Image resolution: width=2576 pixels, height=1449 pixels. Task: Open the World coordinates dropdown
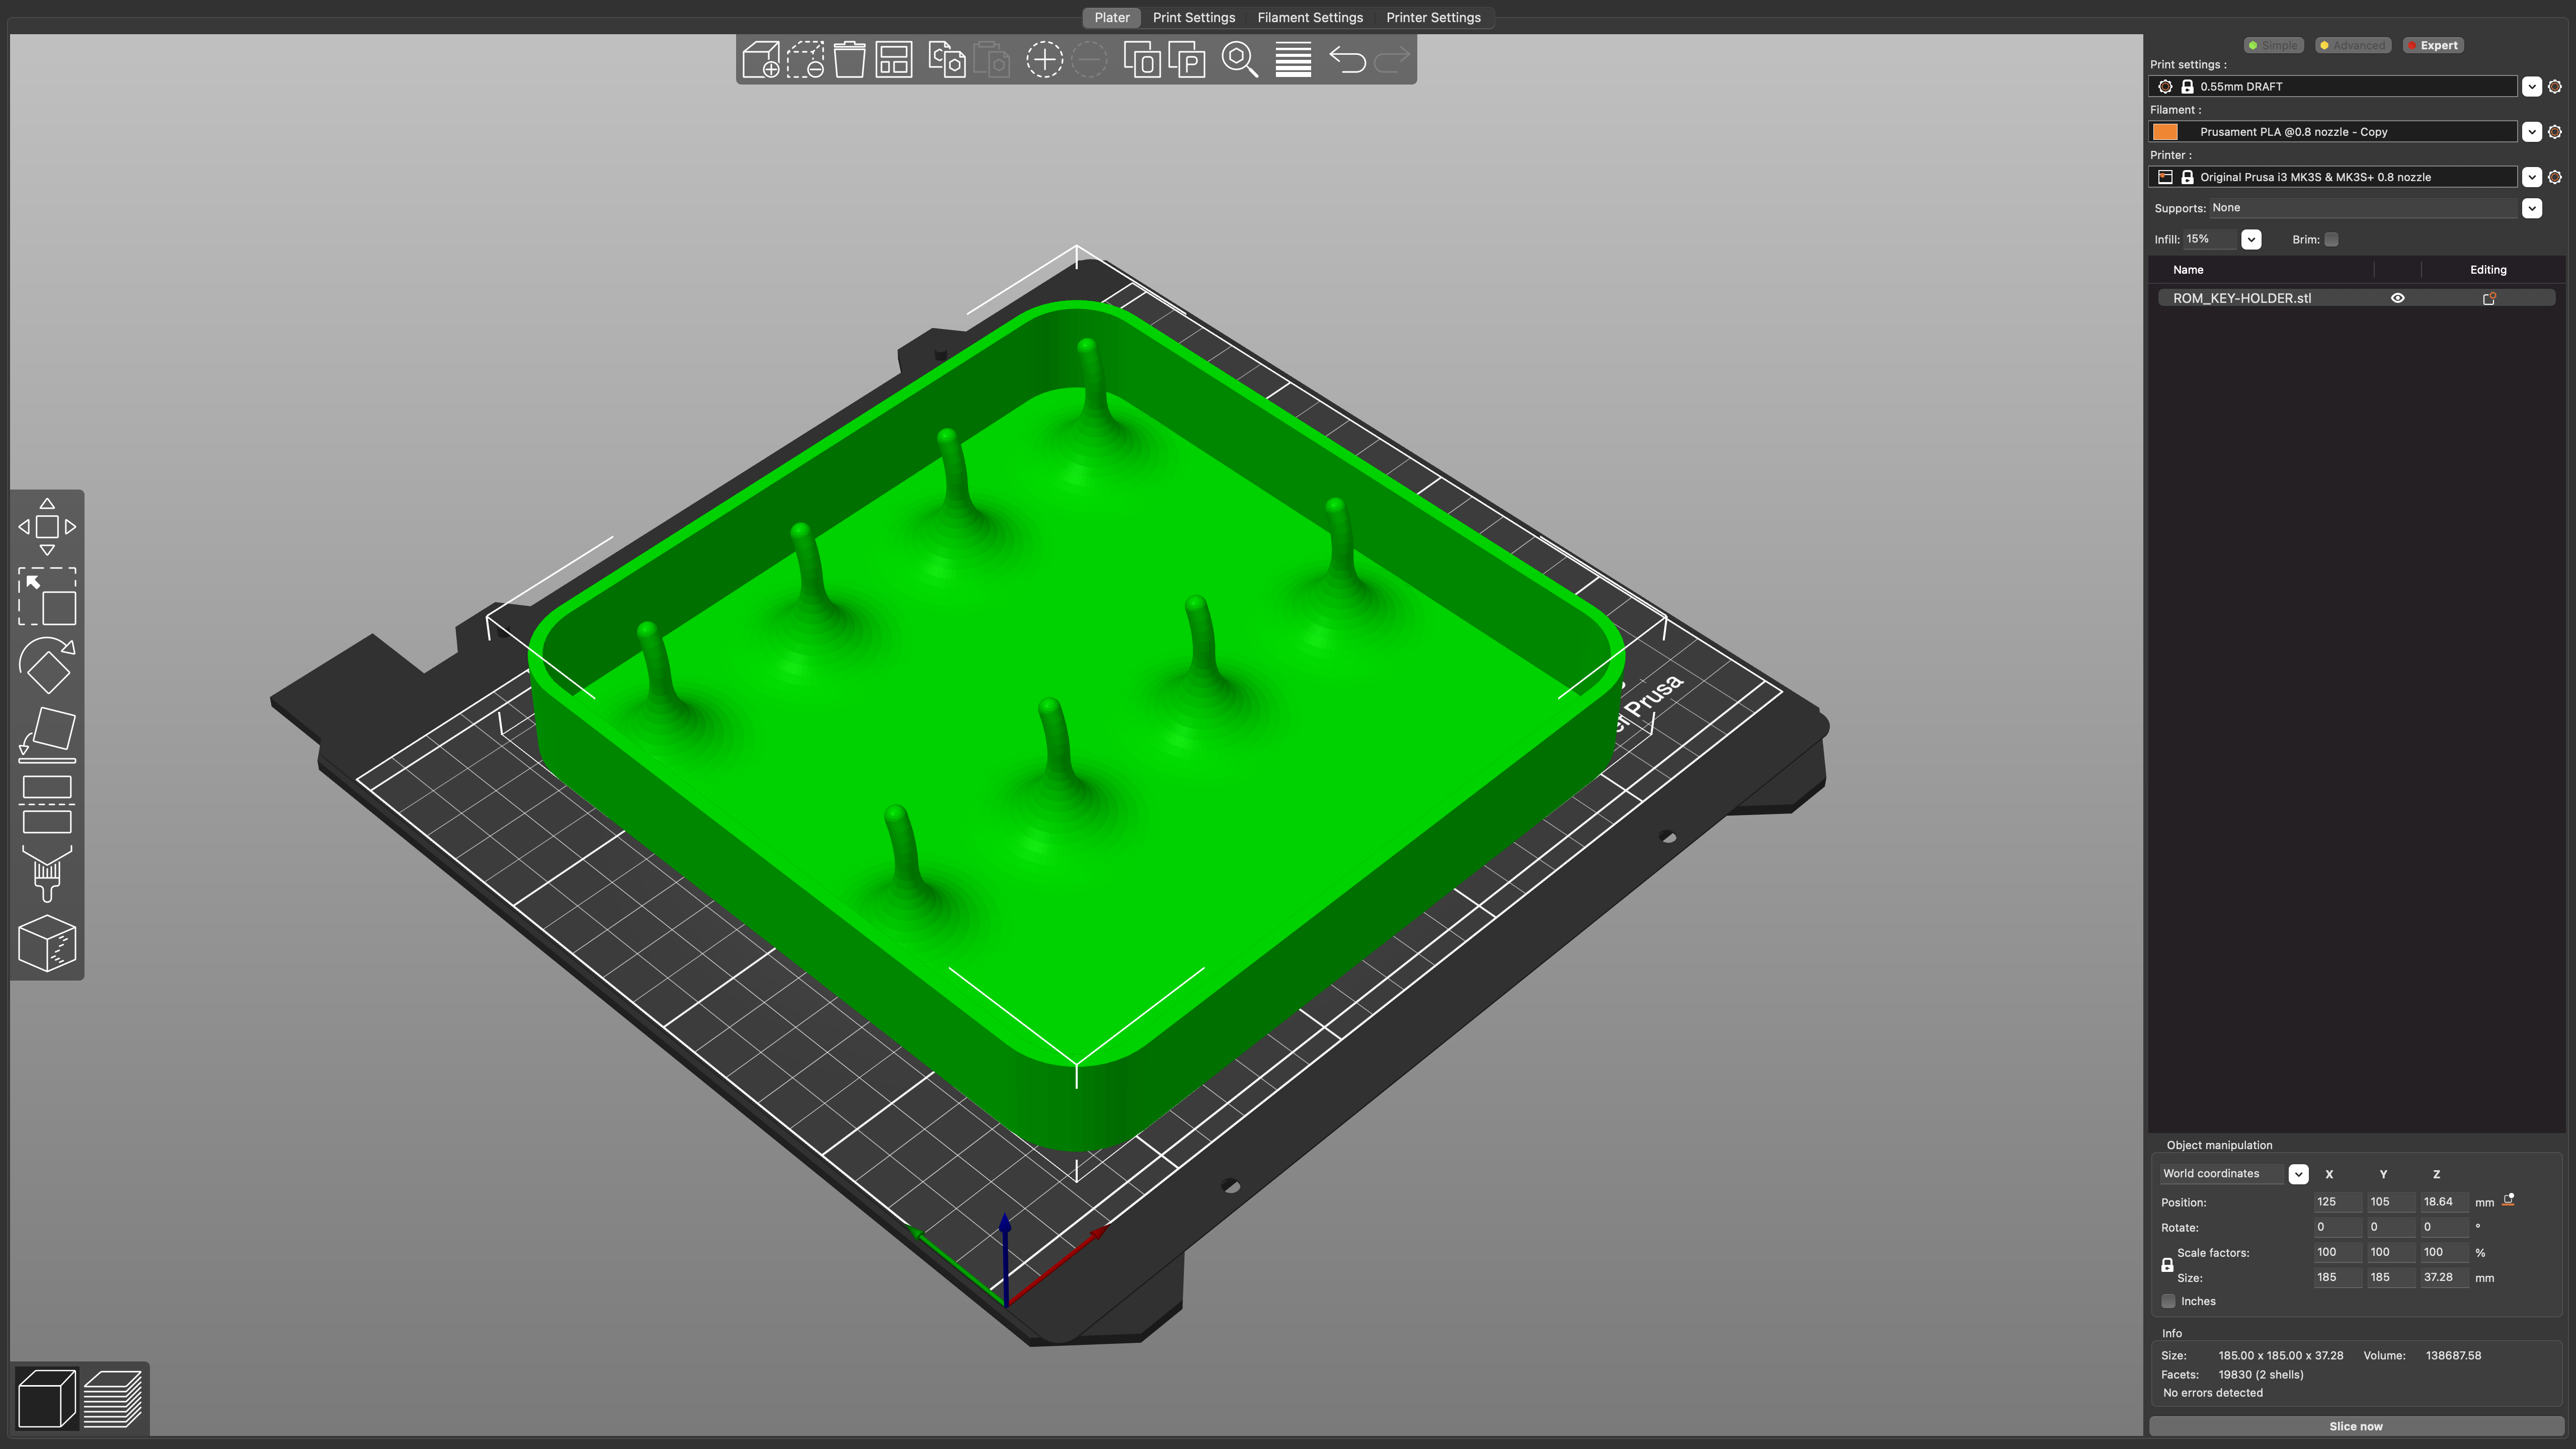point(2298,1174)
